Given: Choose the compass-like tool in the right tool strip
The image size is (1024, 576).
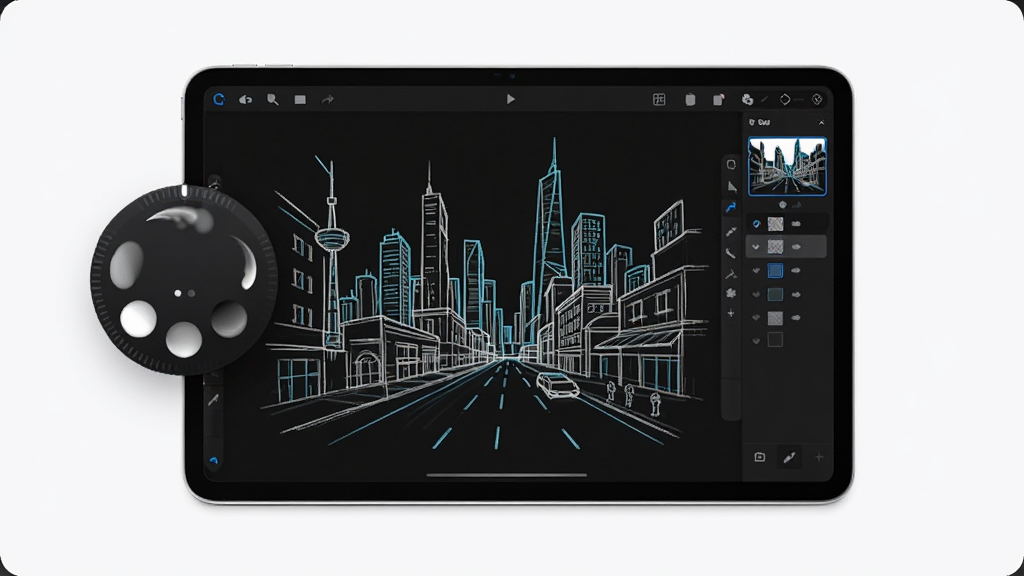Looking at the screenshot, I should point(731,274).
